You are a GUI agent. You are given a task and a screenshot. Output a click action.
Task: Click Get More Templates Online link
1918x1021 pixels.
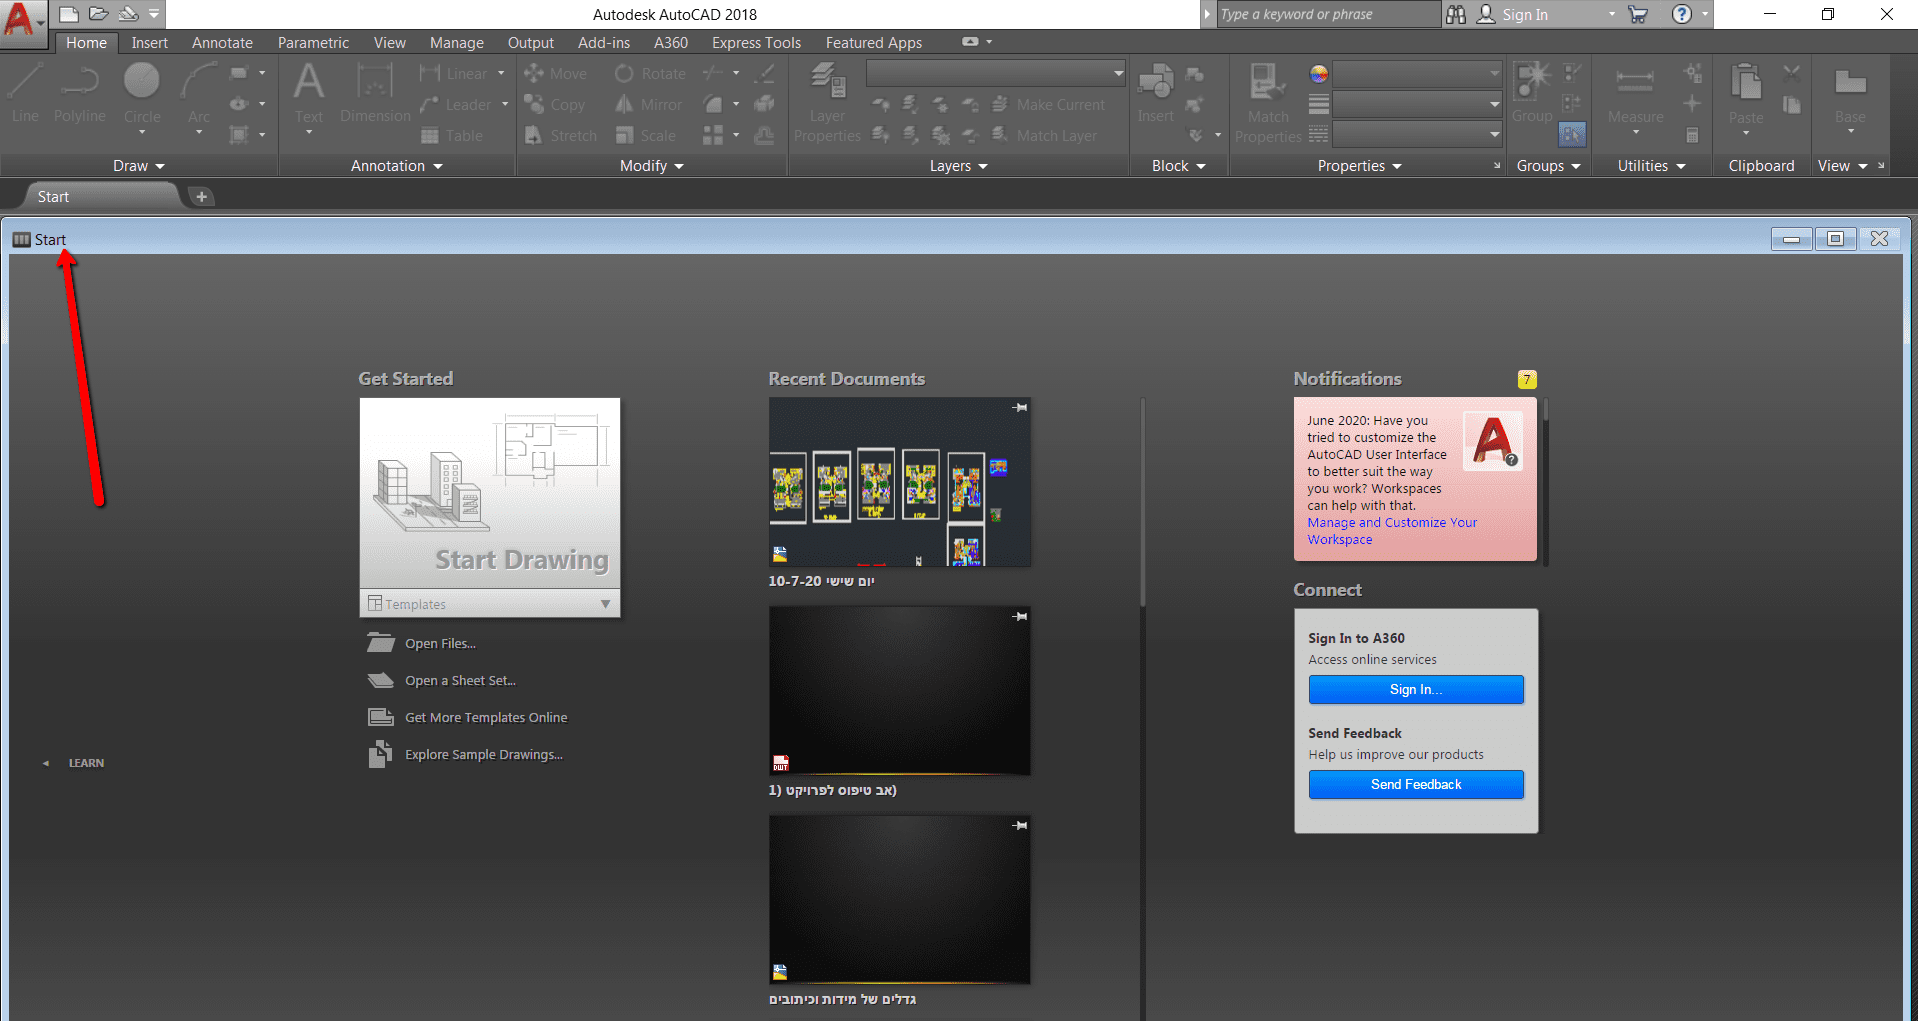tap(486, 718)
